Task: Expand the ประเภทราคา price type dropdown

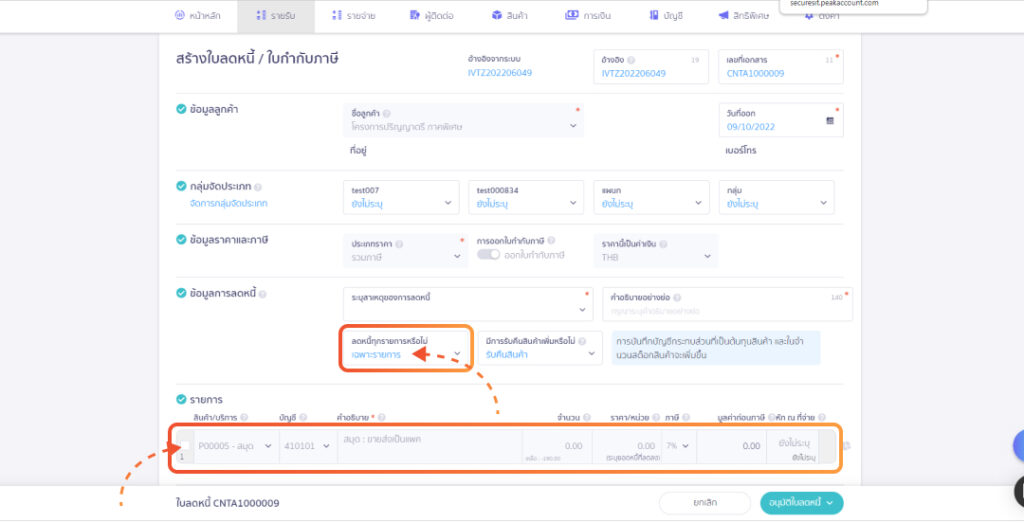Action: point(457,257)
